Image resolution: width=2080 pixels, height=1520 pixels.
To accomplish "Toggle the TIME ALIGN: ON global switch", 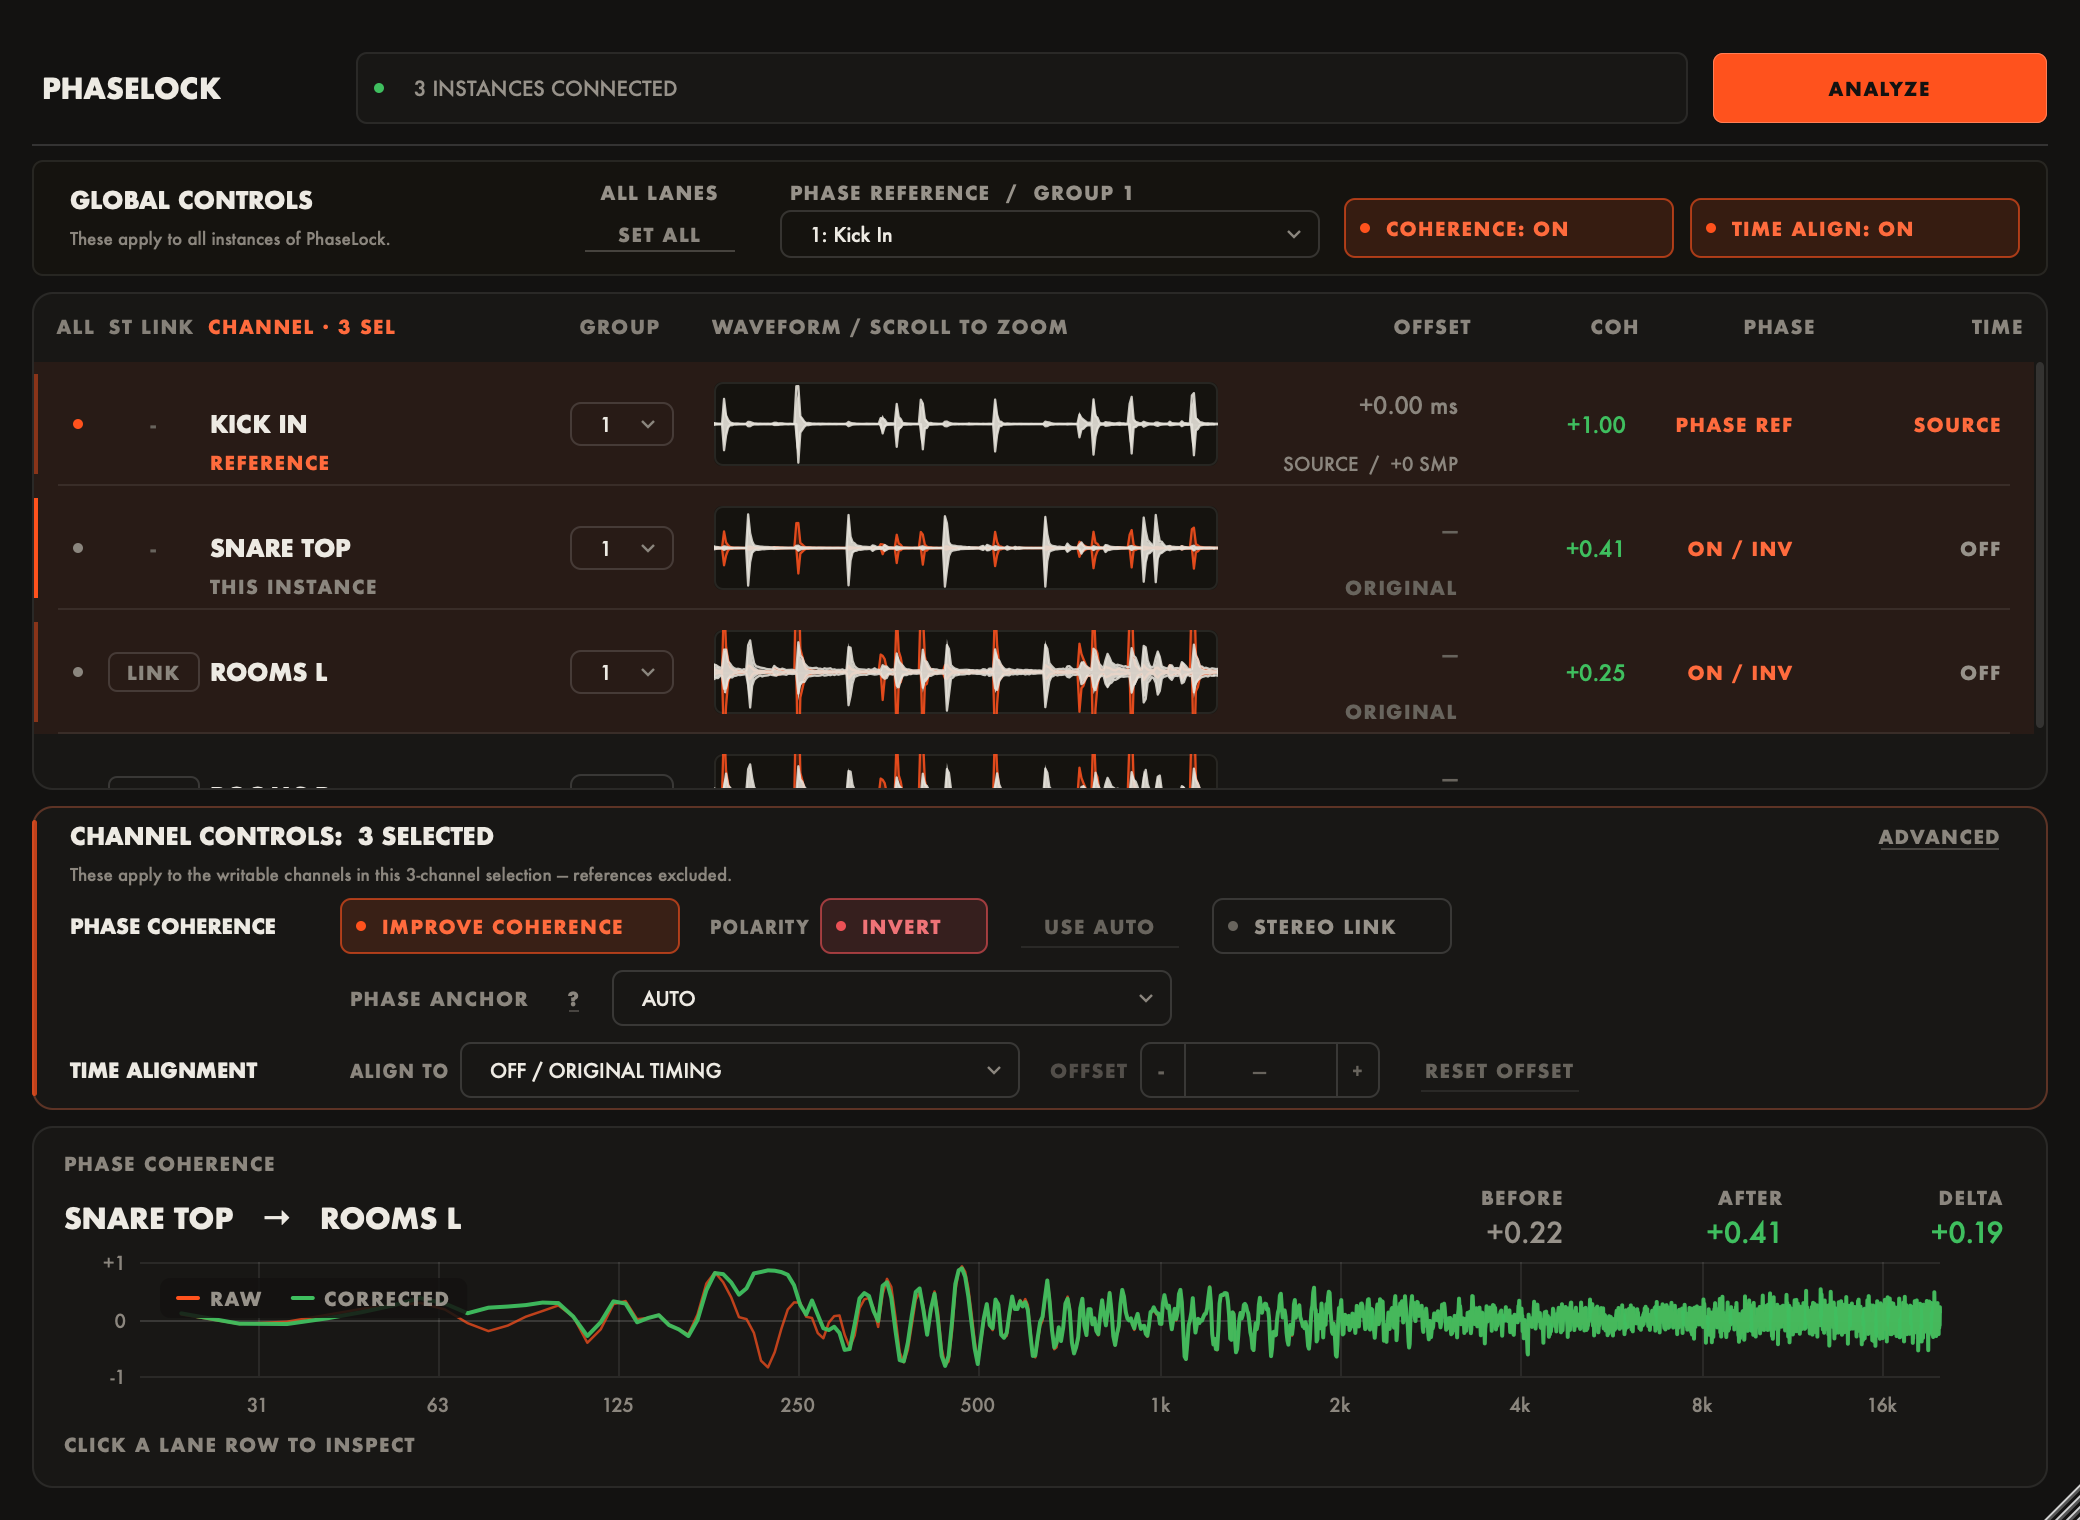I will point(1854,228).
